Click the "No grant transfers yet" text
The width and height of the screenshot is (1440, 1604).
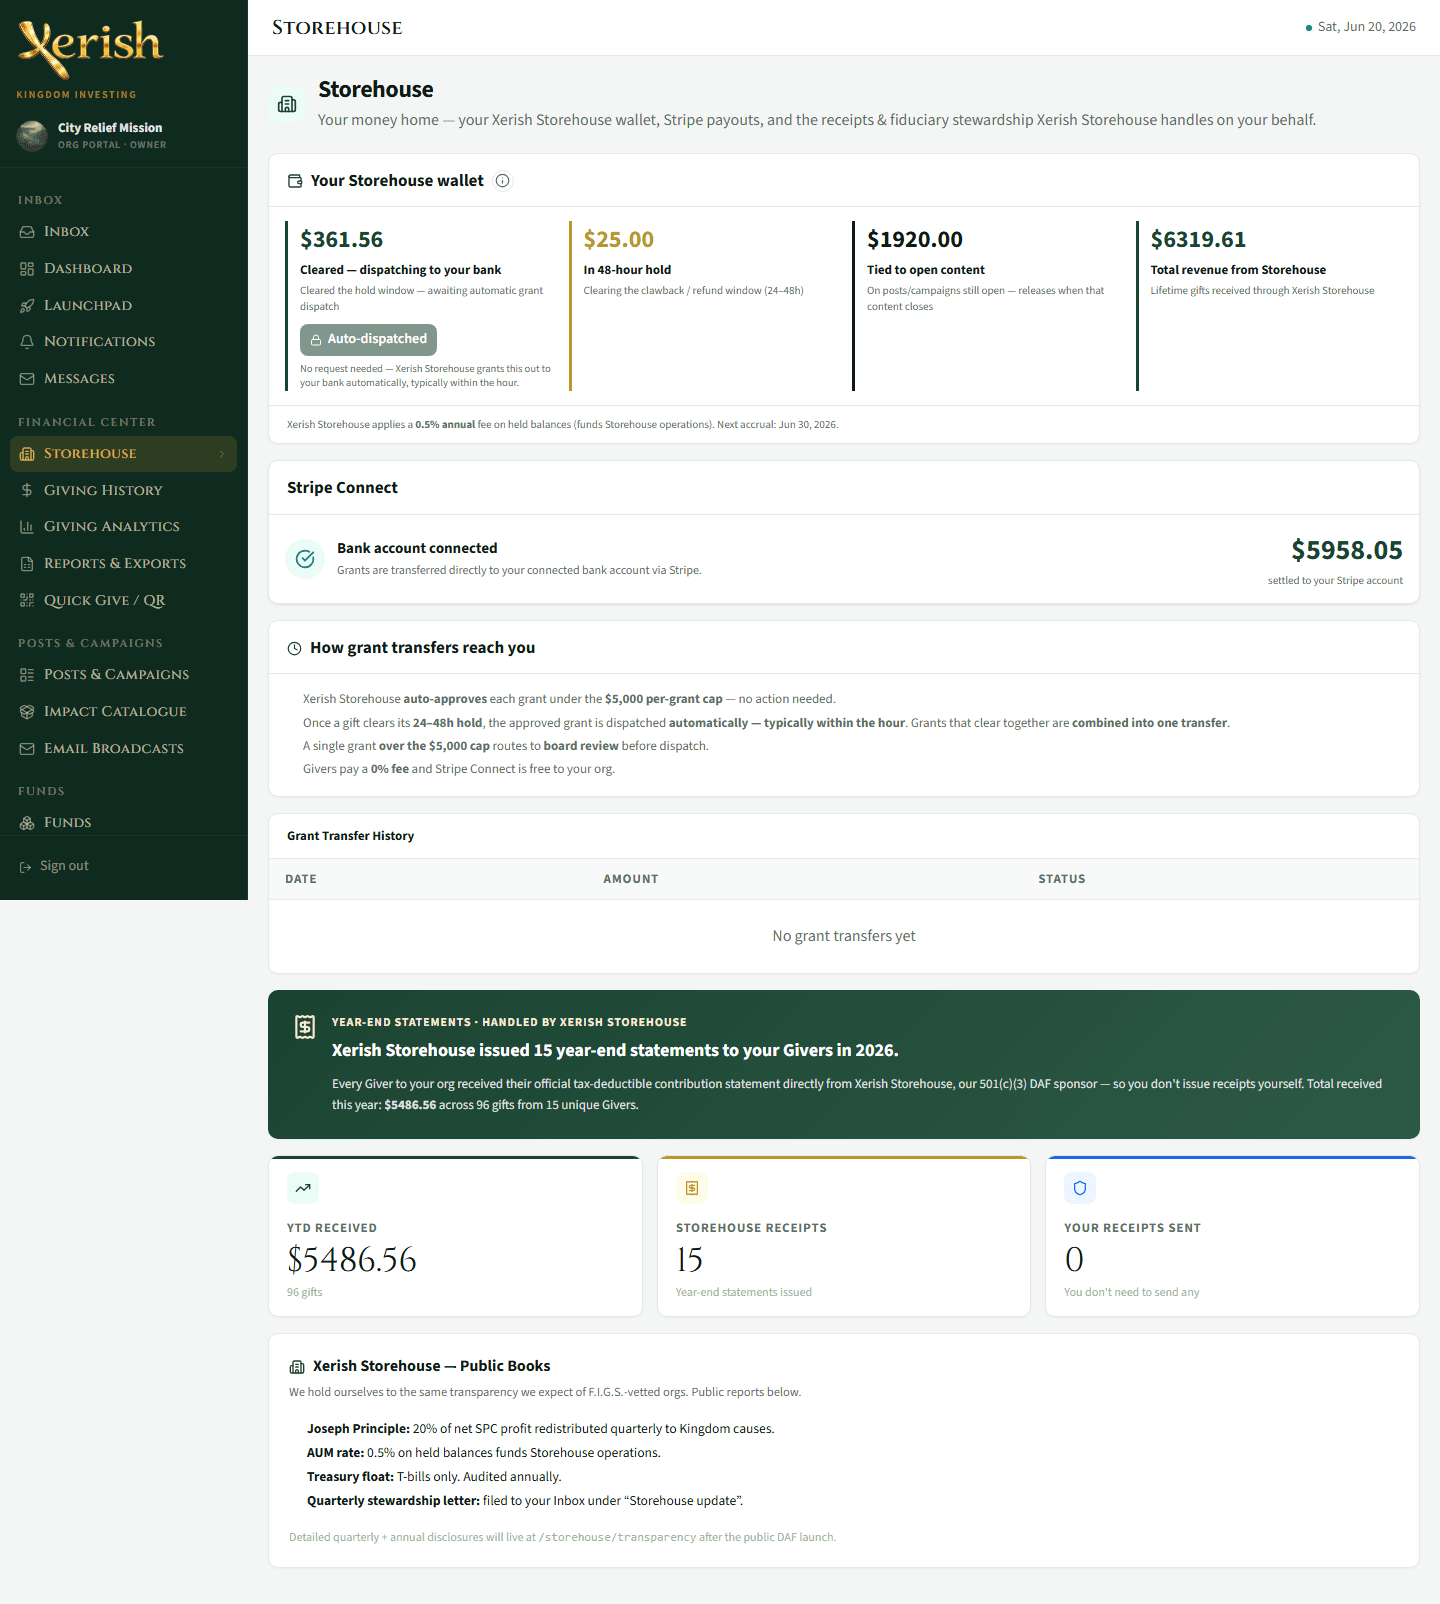tap(844, 937)
